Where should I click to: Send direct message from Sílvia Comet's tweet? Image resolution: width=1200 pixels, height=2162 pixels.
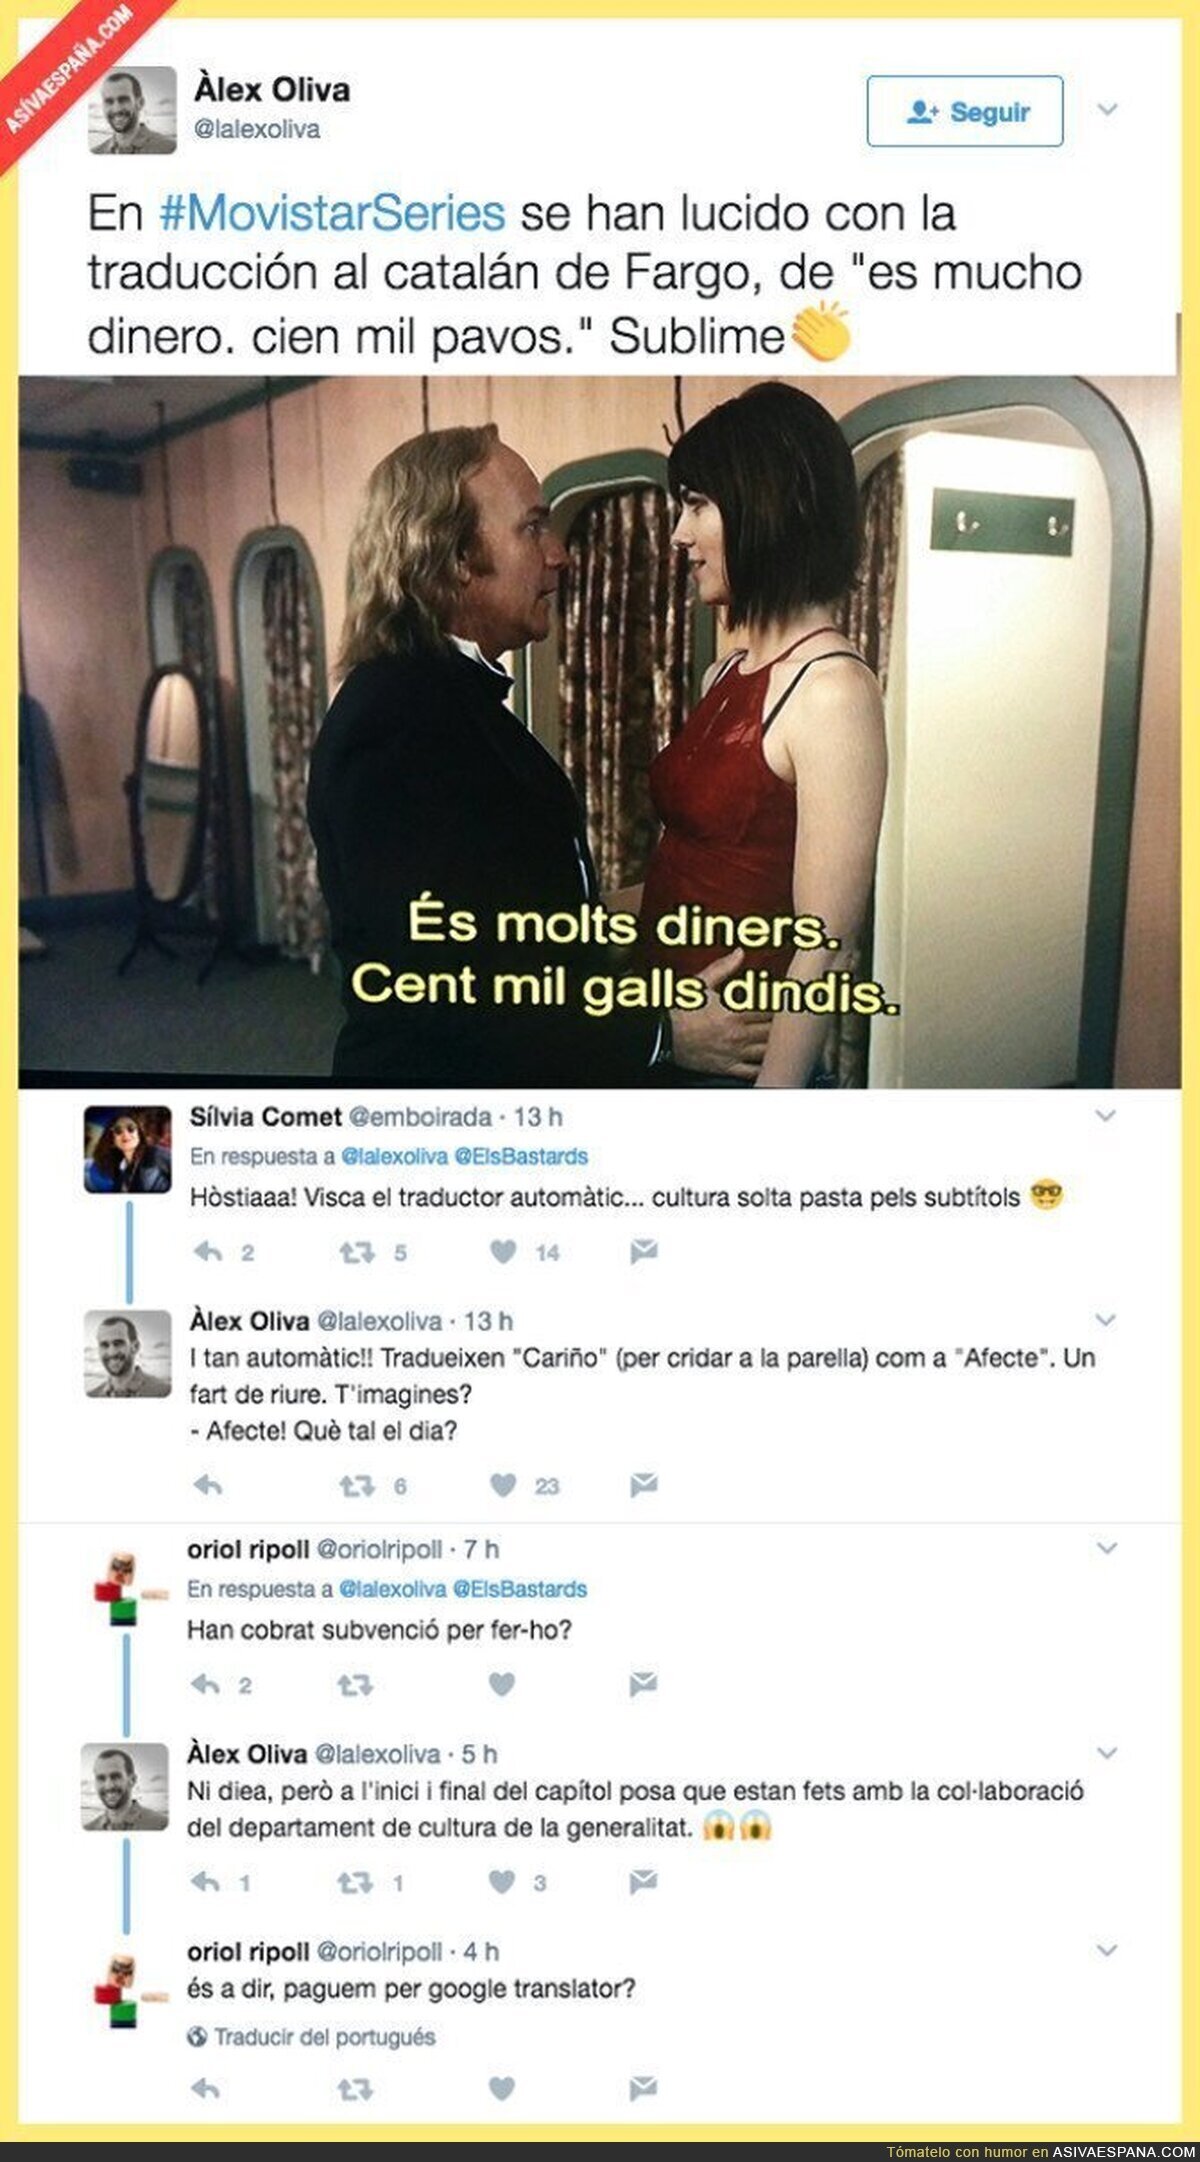pos(644,1251)
